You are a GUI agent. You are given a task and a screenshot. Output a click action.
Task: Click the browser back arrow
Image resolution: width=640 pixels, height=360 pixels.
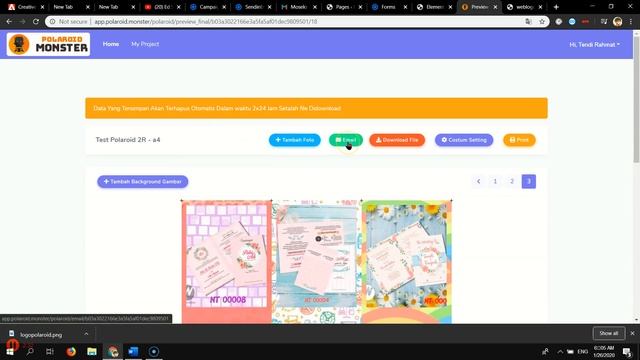coord(9,22)
